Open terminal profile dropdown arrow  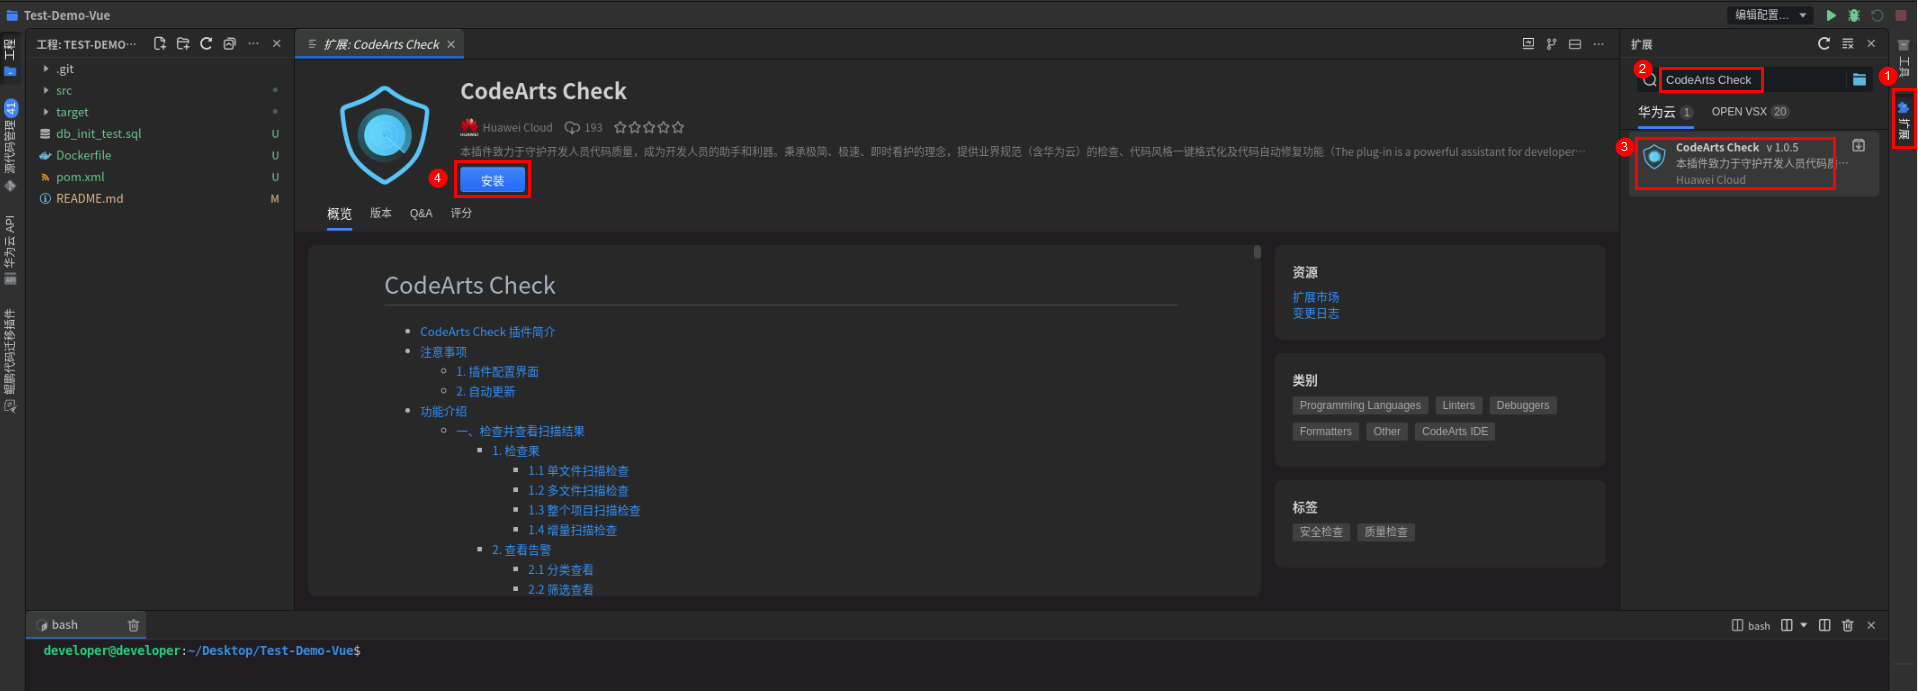(1804, 625)
